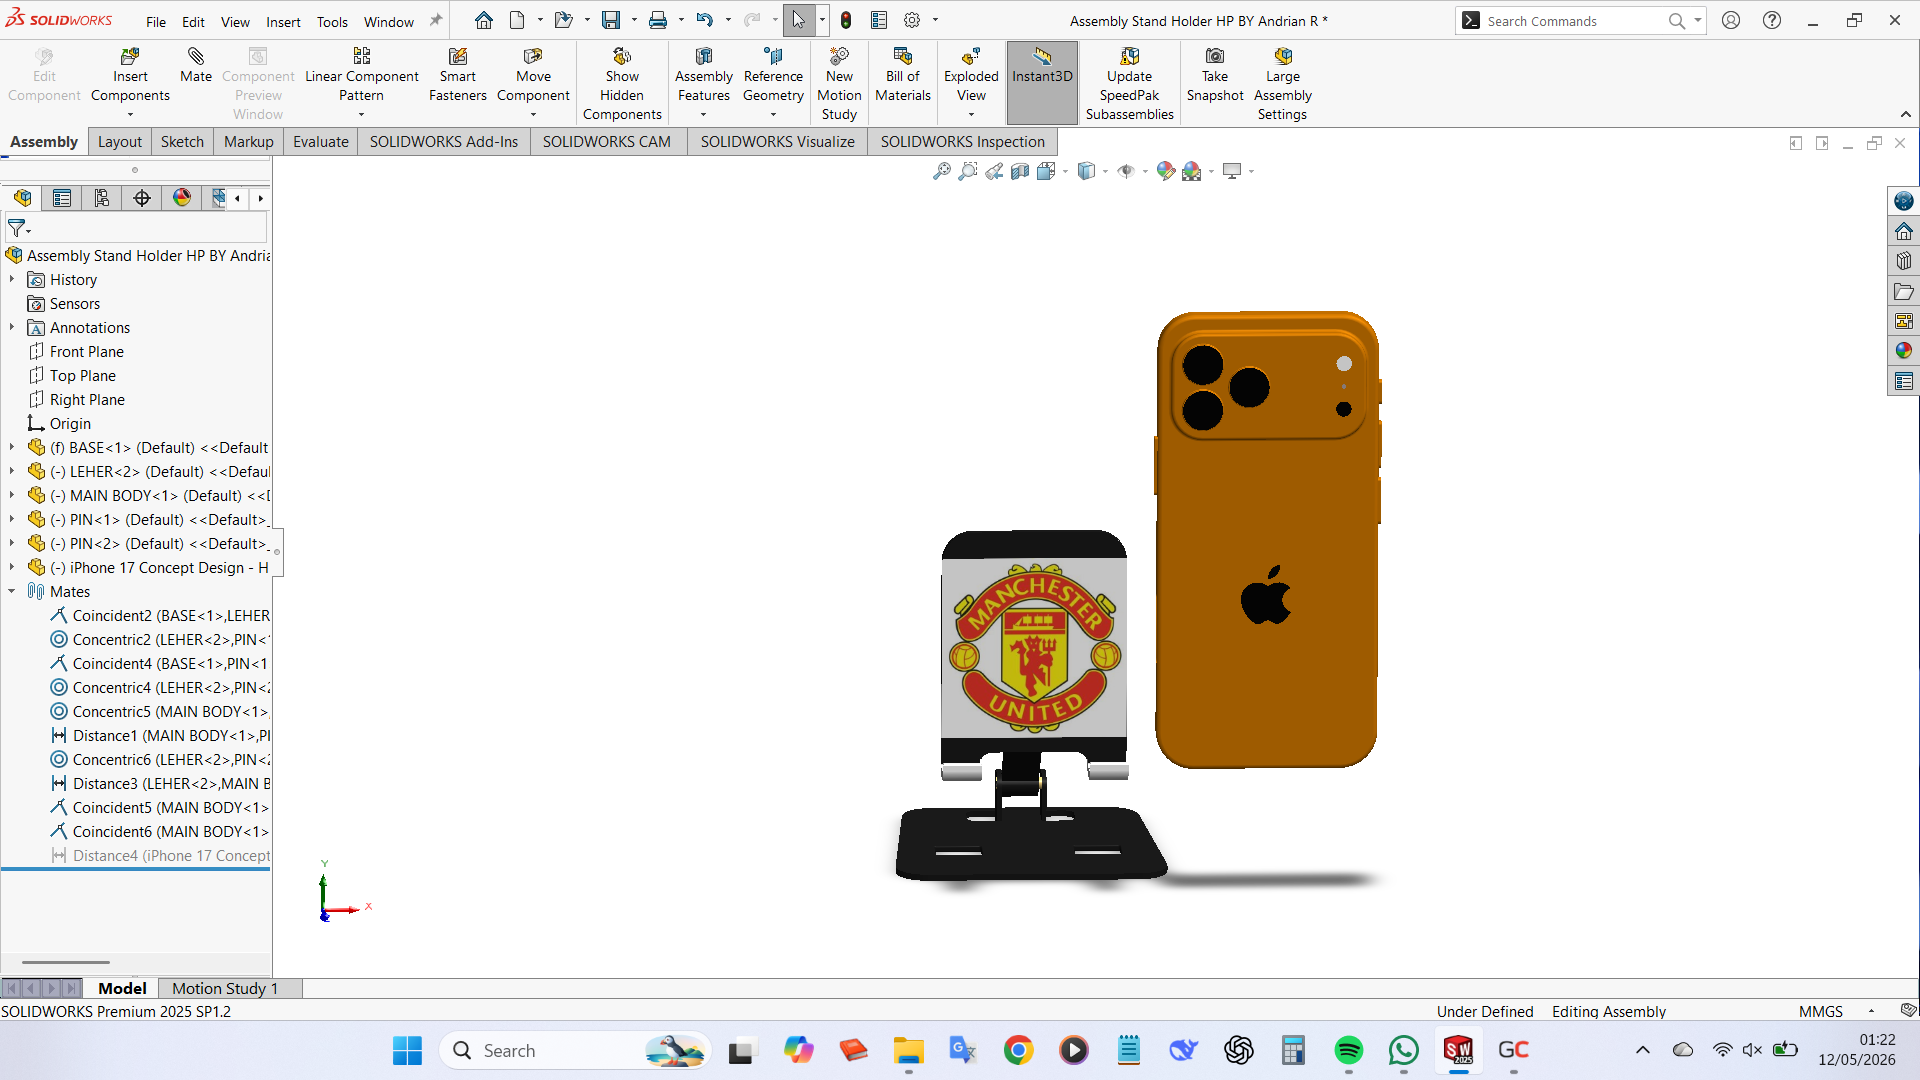Open the Welcome home icon in the toolbar
Viewport: 1920px width, 1080px height.
pyautogui.click(x=484, y=20)
